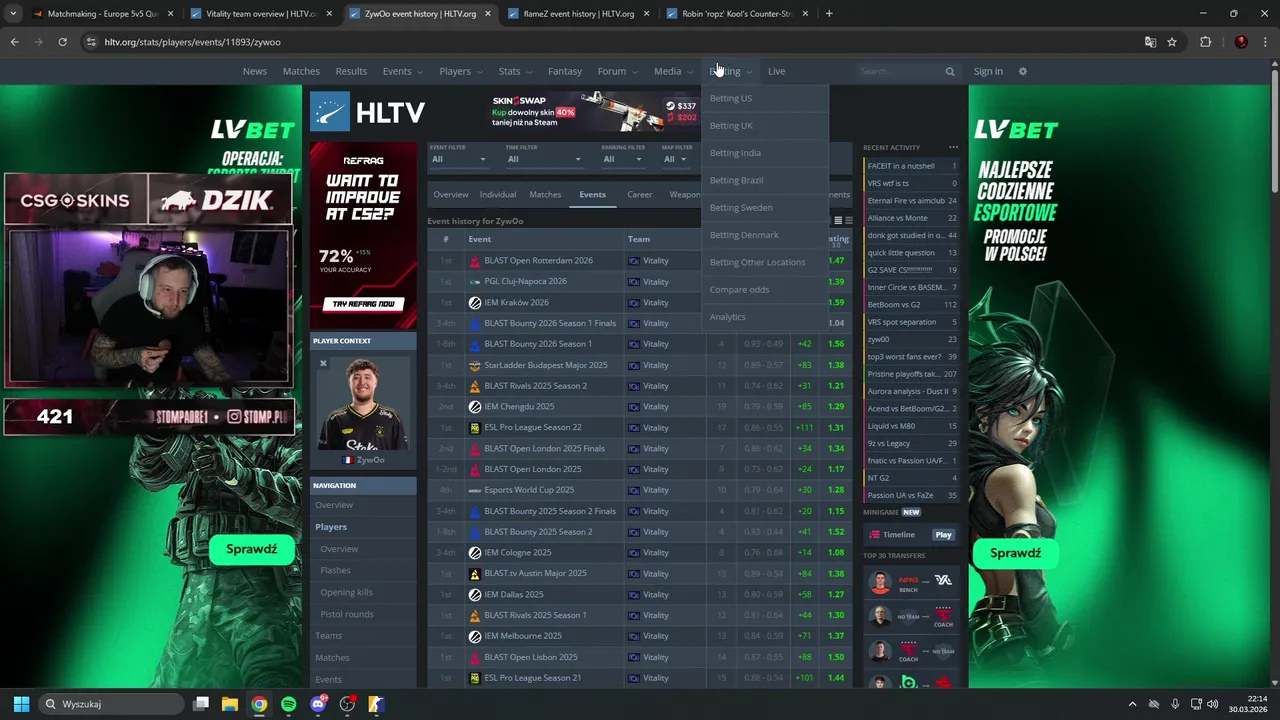The width and height of the screenshot is (1280, 720).
Task: Click the Live link in the navbar
Action: tap(776, 71)
